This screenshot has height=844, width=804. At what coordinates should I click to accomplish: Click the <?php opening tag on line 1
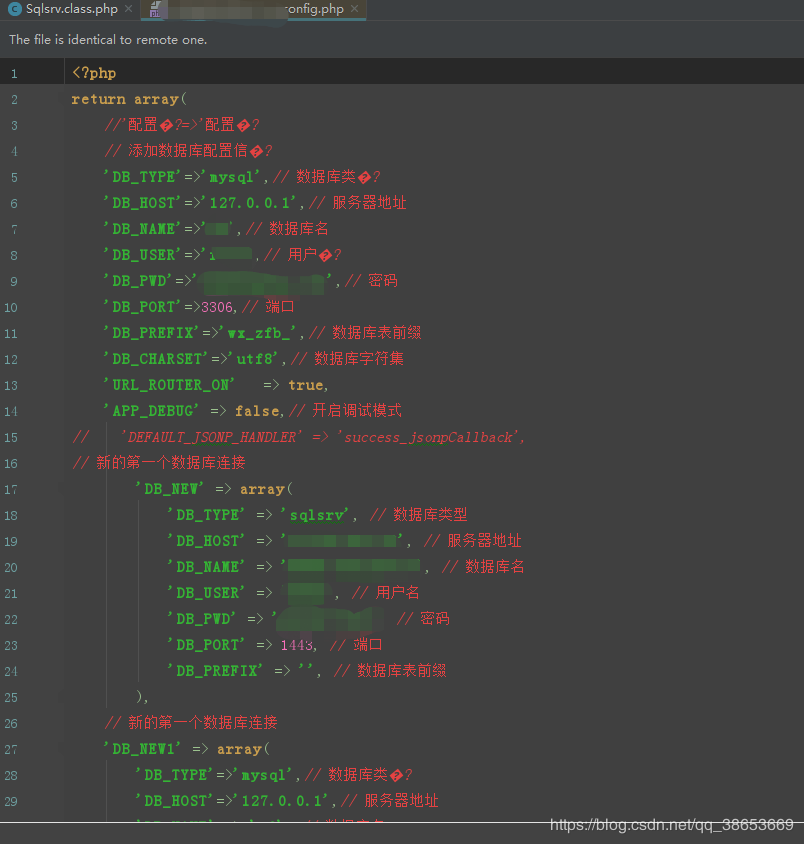point(94,73)
